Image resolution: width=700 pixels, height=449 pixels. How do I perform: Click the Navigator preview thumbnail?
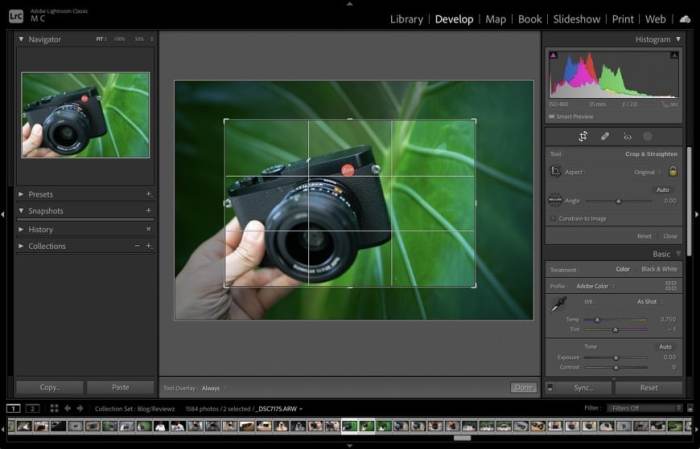click(x=86, y=115)
